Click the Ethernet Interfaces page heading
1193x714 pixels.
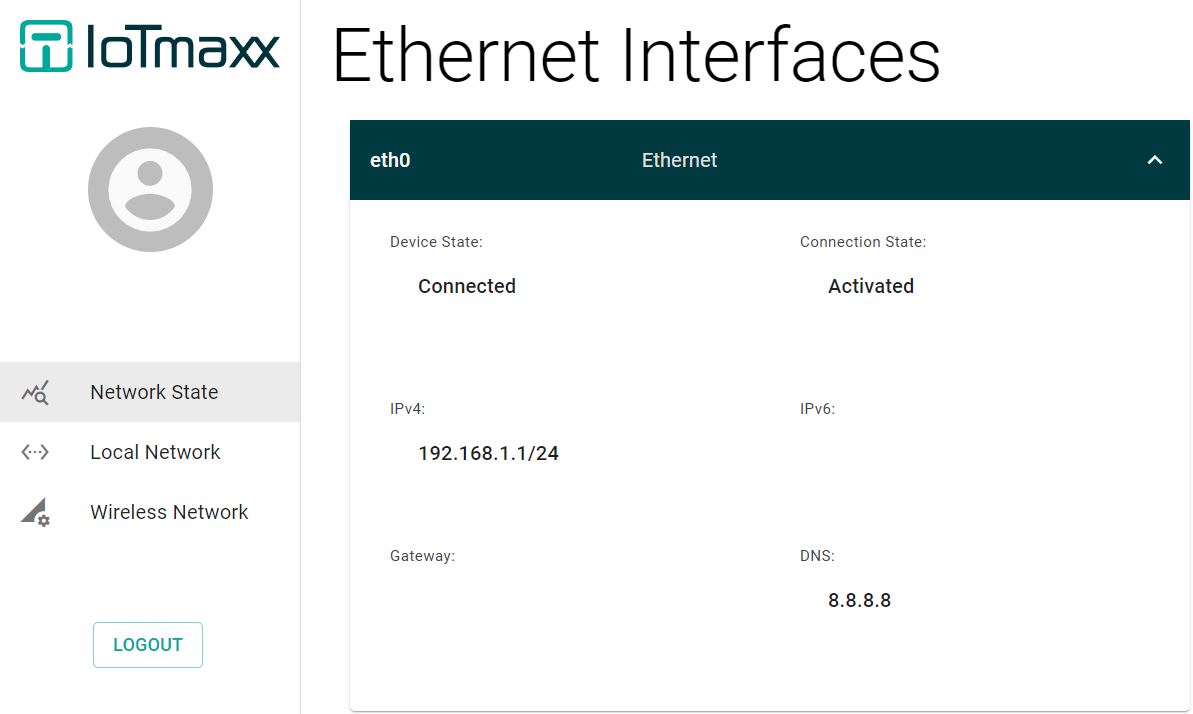tap(636, 56)
